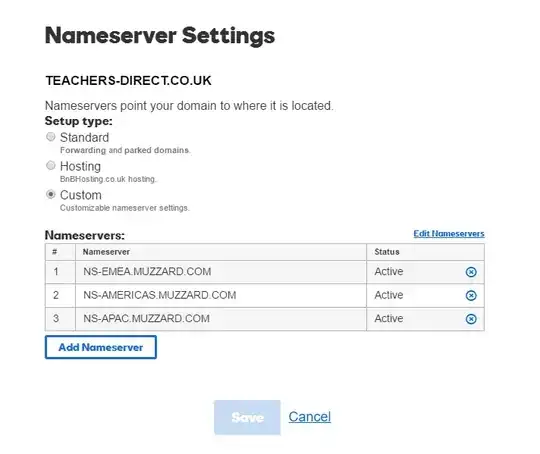Click the Save button
The width and height of the screenshot is (540, 454).
(x=247, y=417)
